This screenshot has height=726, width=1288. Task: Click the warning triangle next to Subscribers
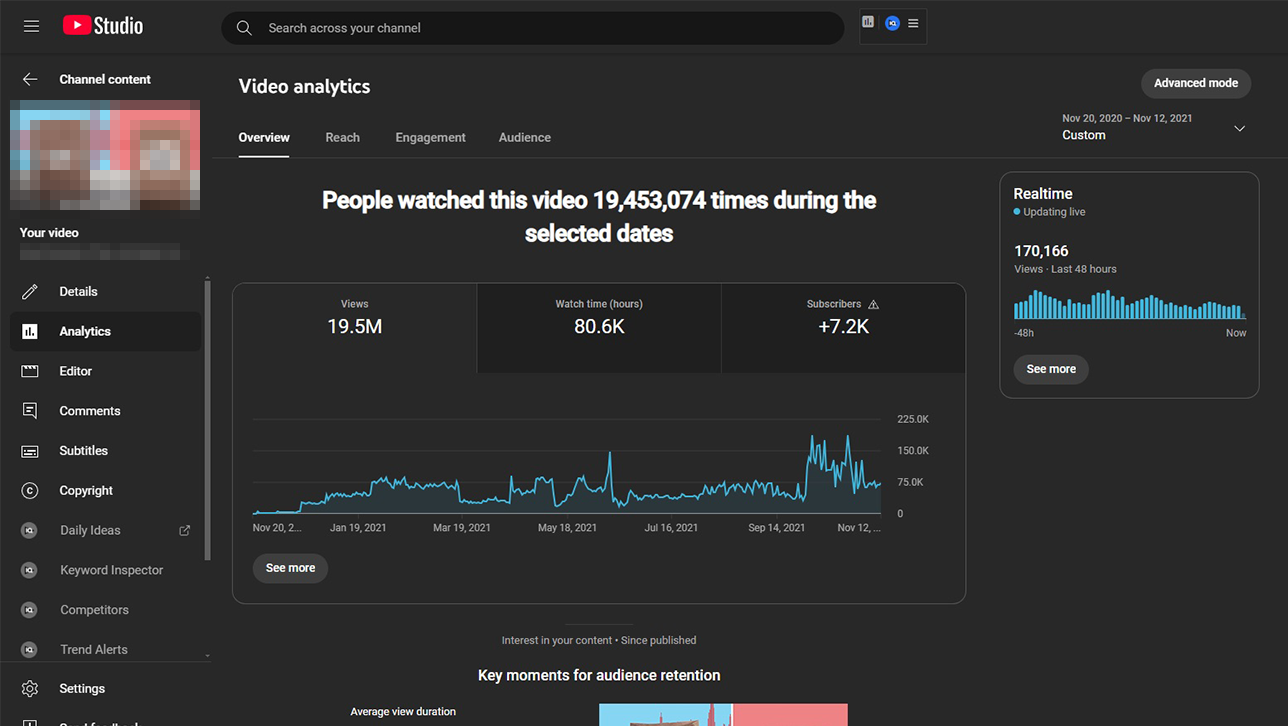tap(873, 304)
